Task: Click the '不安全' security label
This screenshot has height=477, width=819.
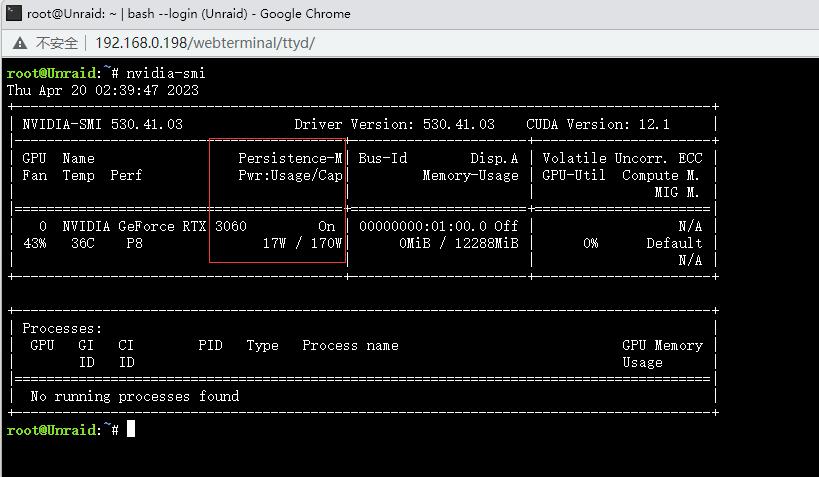Action: tap(56, 43)
